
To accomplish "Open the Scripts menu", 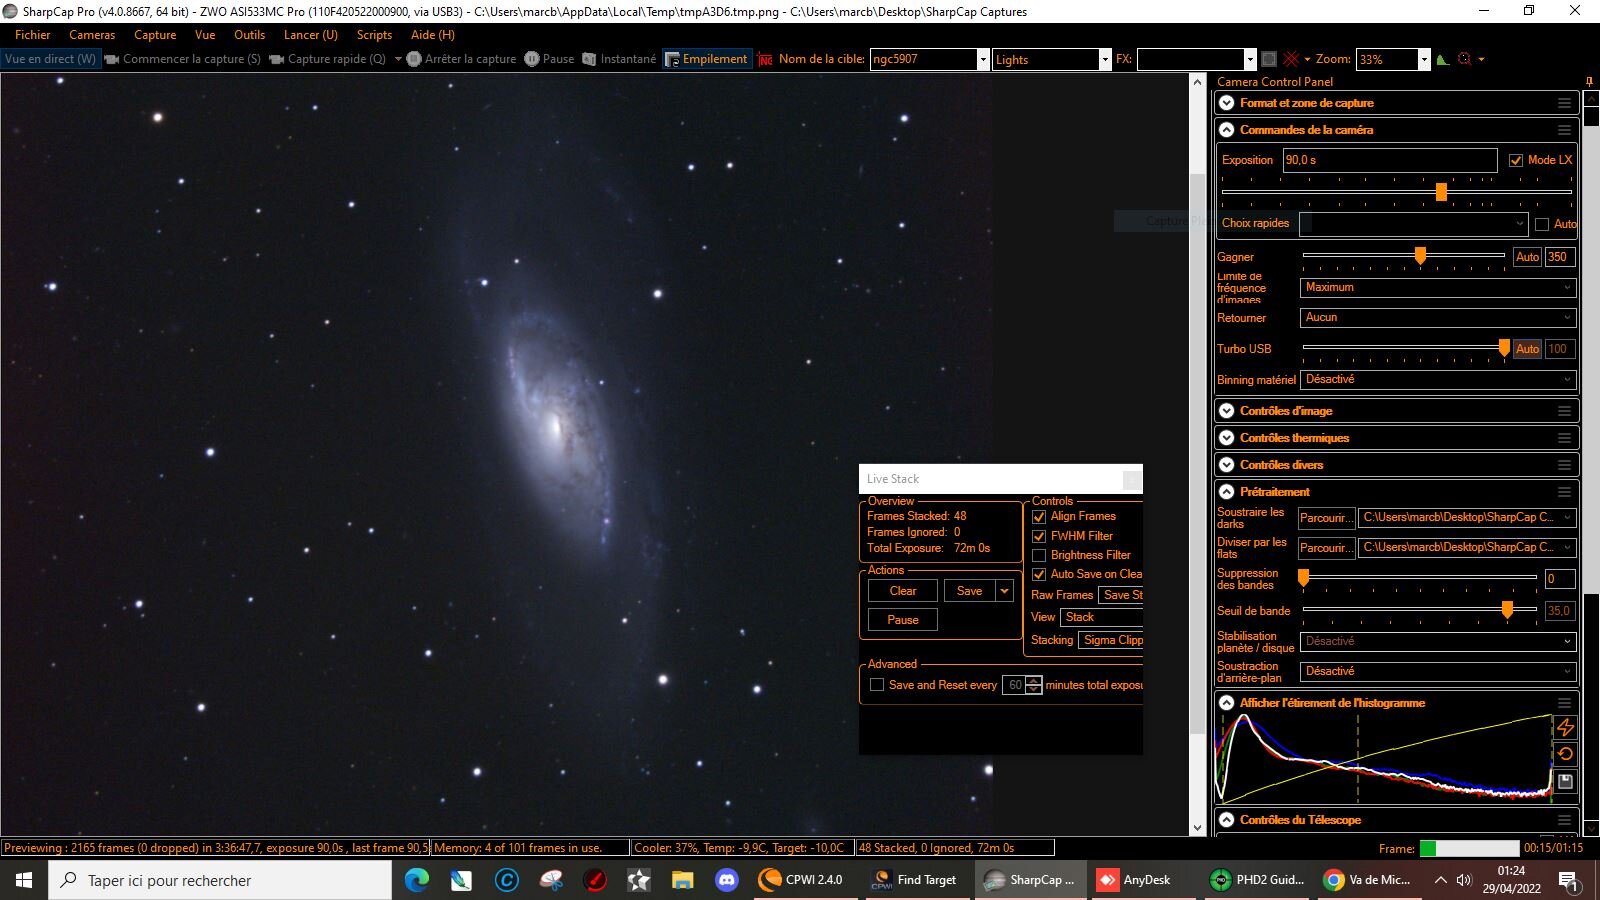I will click(x=374, y=35).
